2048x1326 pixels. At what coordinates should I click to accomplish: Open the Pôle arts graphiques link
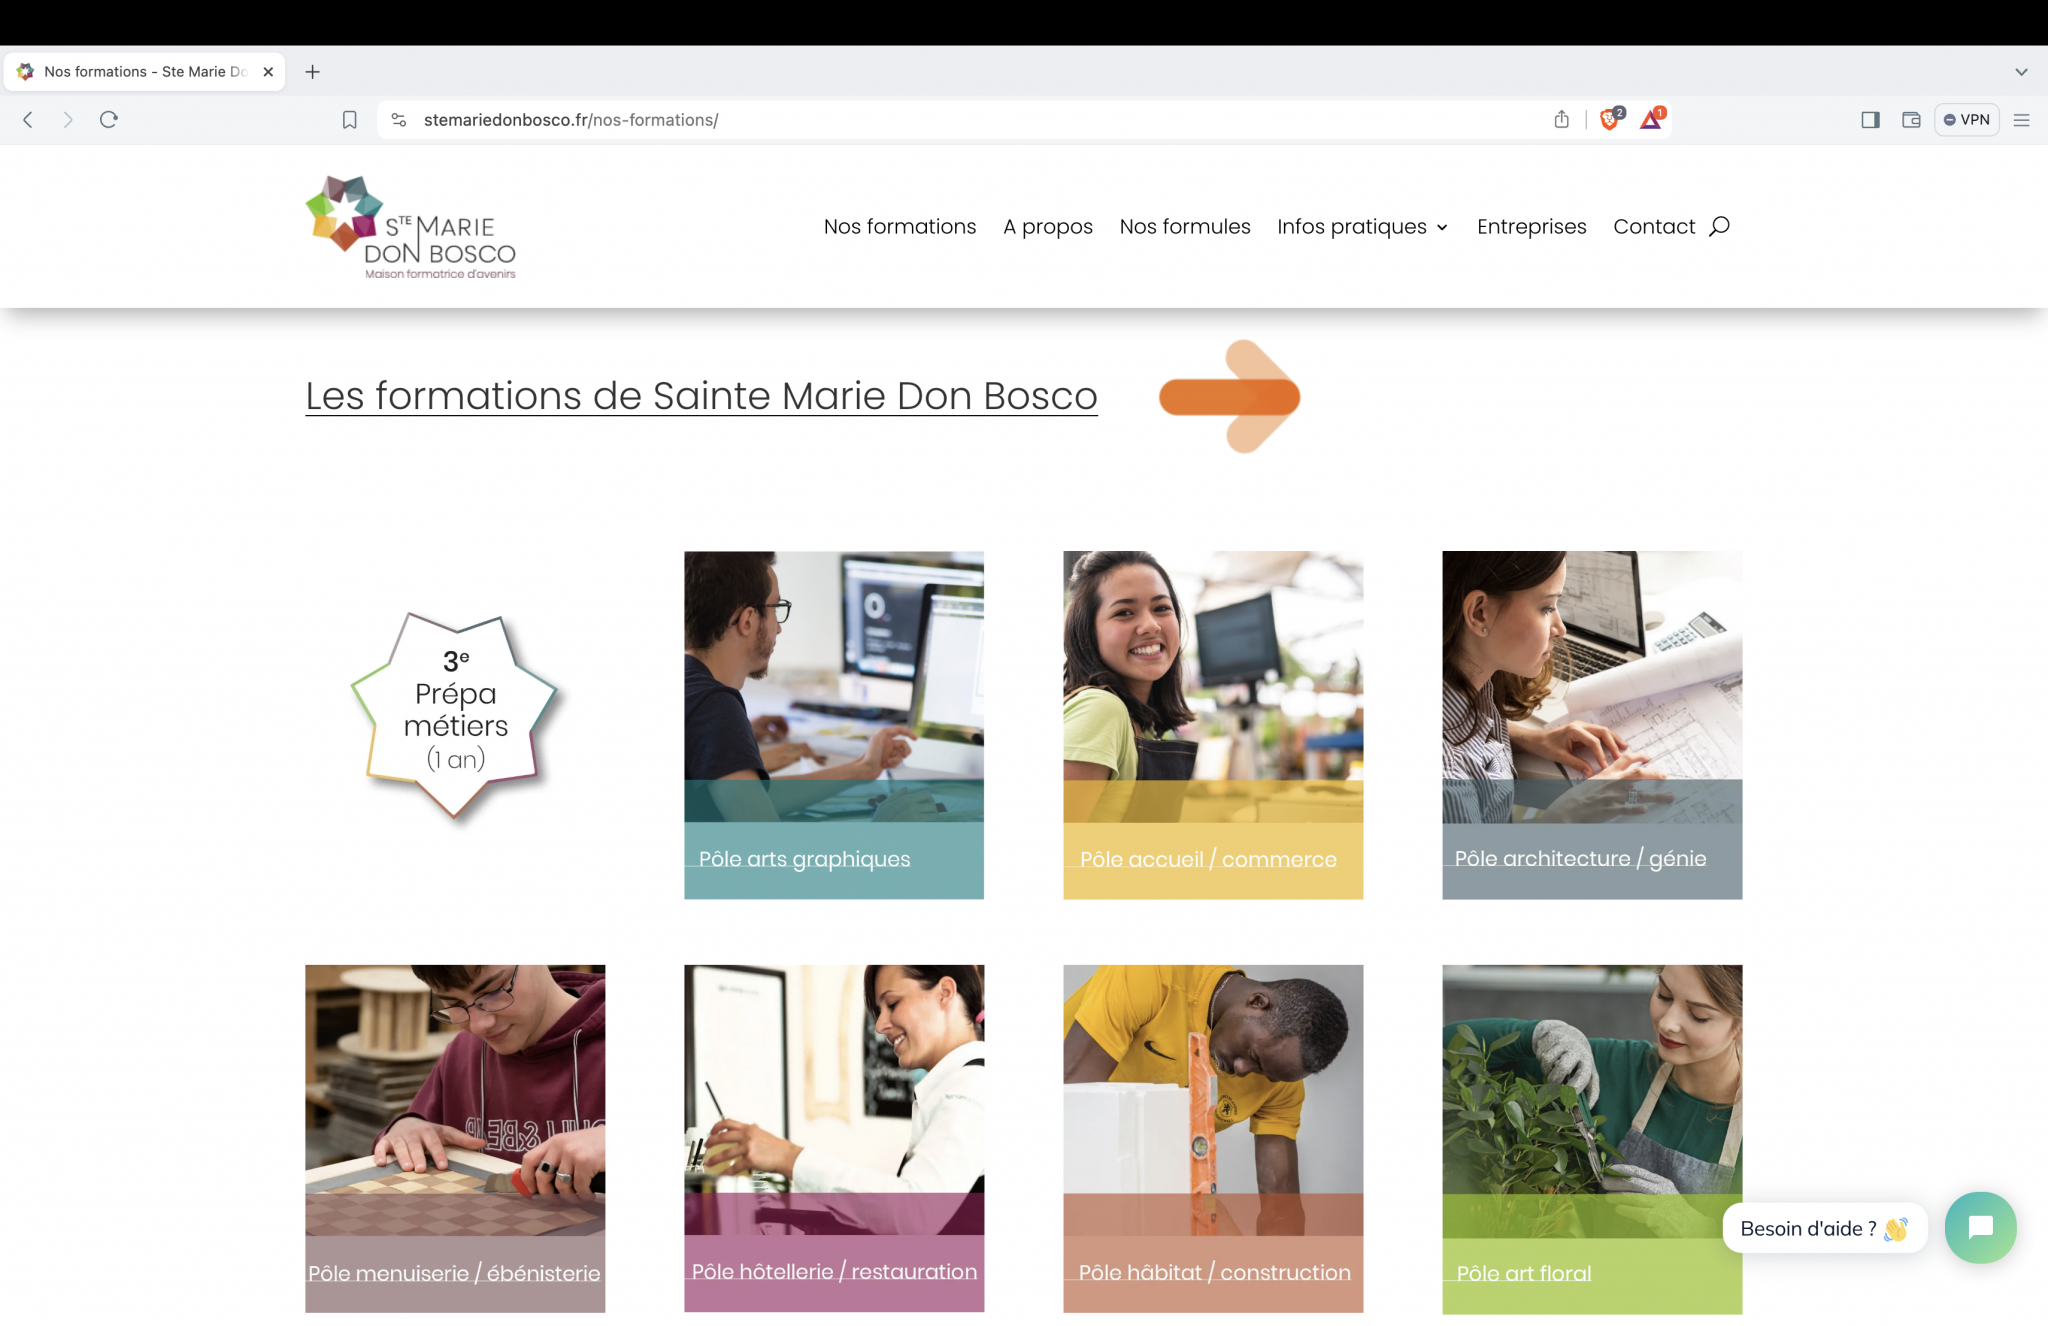pyautogui.click(x=805, y=859)
